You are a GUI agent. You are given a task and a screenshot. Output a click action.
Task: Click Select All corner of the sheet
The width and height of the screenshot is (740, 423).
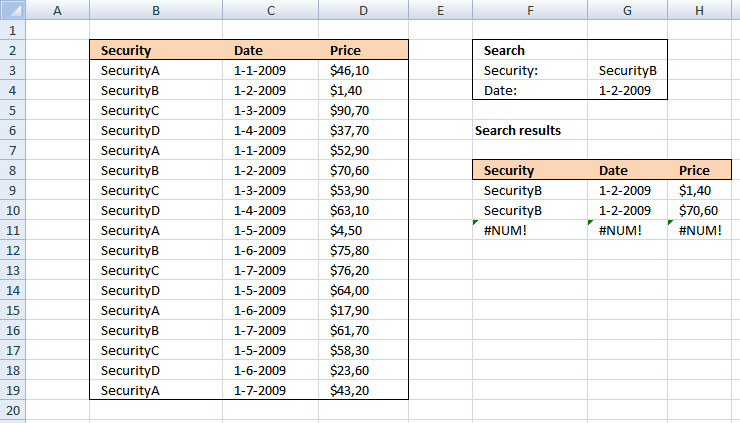click(x=10, y=11)
